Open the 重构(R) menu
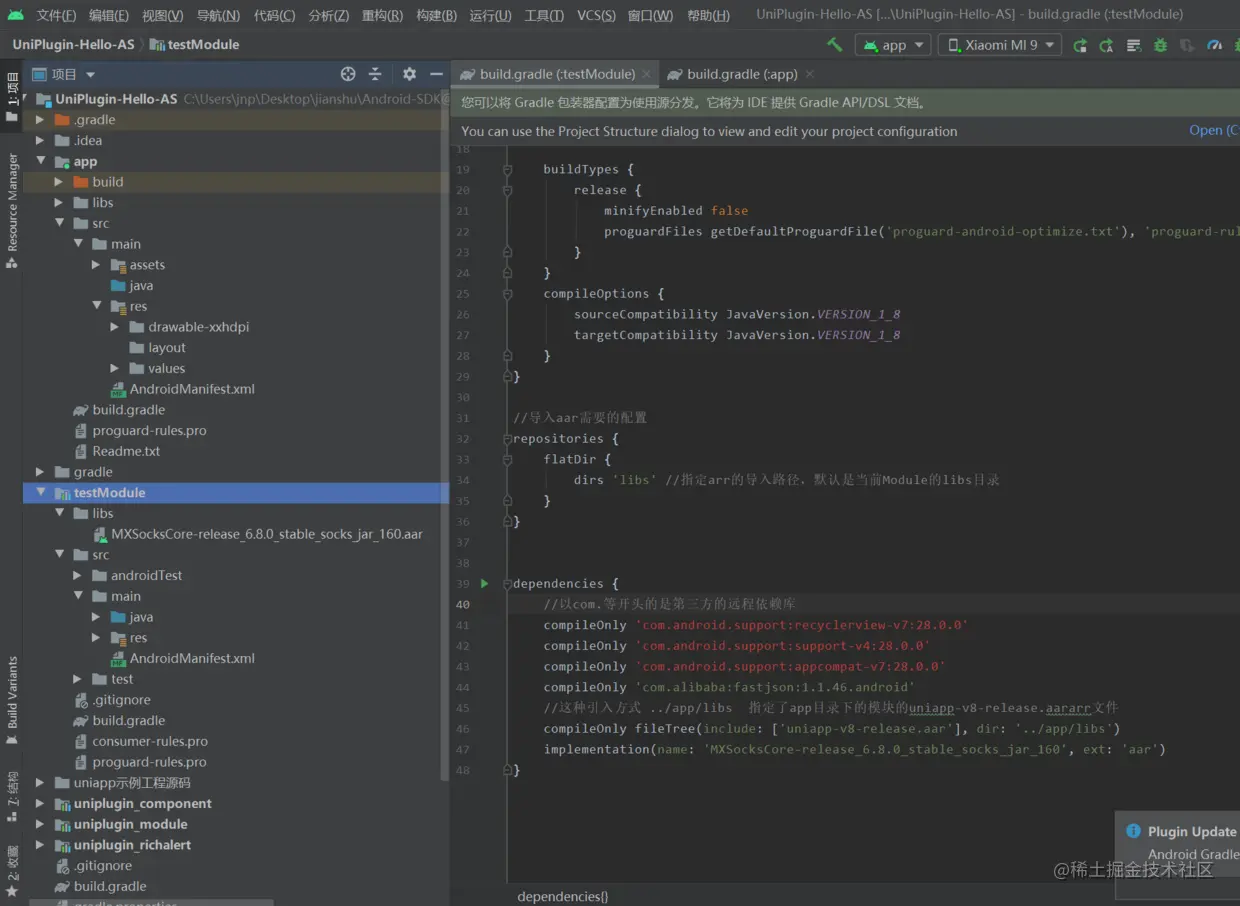Screen dimensions: 1240x906 point(382,15)
